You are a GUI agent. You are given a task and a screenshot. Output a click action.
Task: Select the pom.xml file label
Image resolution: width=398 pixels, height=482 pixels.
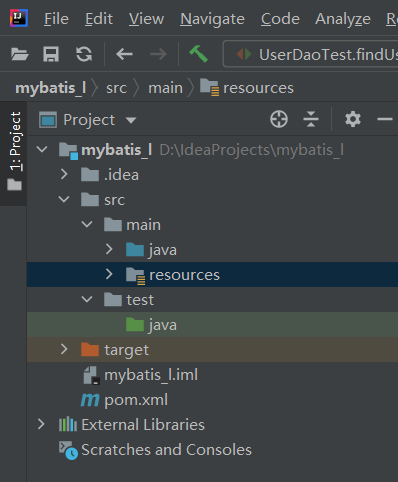click(x=136, y=400)
